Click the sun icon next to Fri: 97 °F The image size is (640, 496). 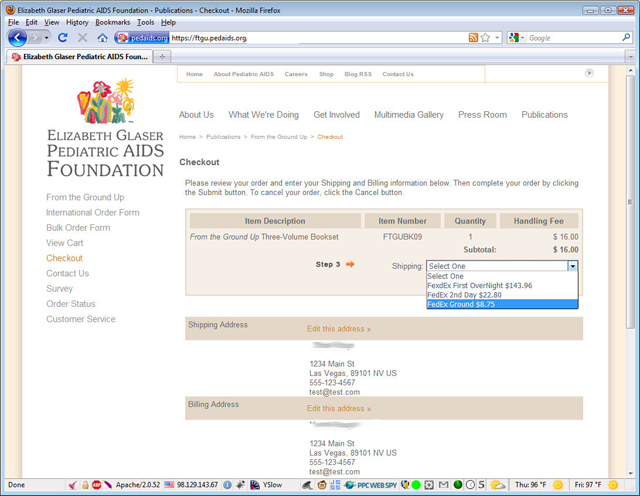[x=613, y=485]
